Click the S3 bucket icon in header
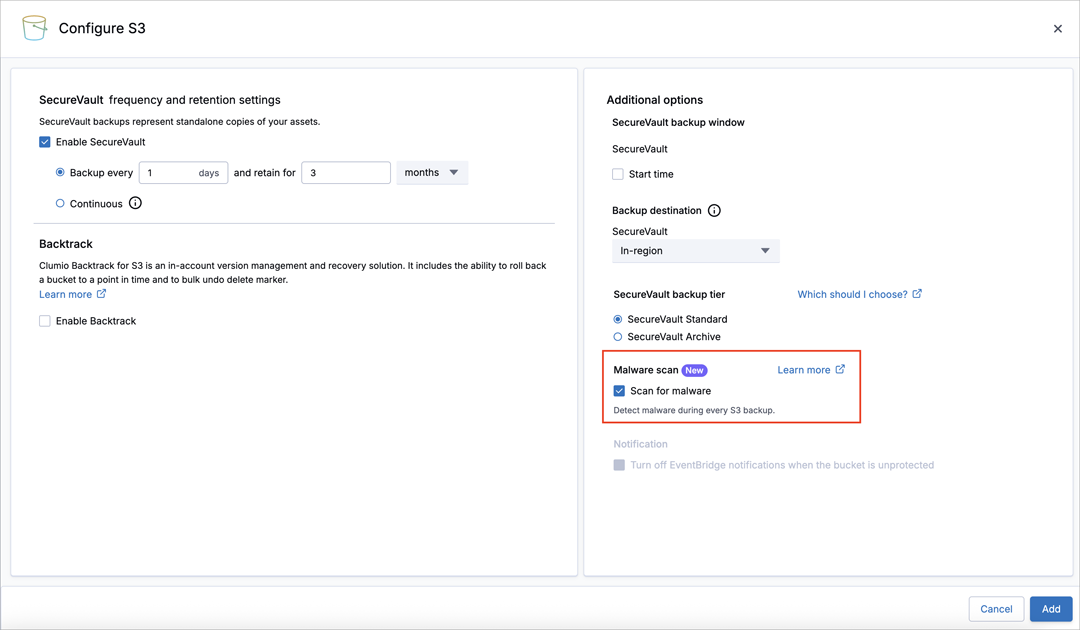This screenshot has height=630, width=1080. click(35, 28)
